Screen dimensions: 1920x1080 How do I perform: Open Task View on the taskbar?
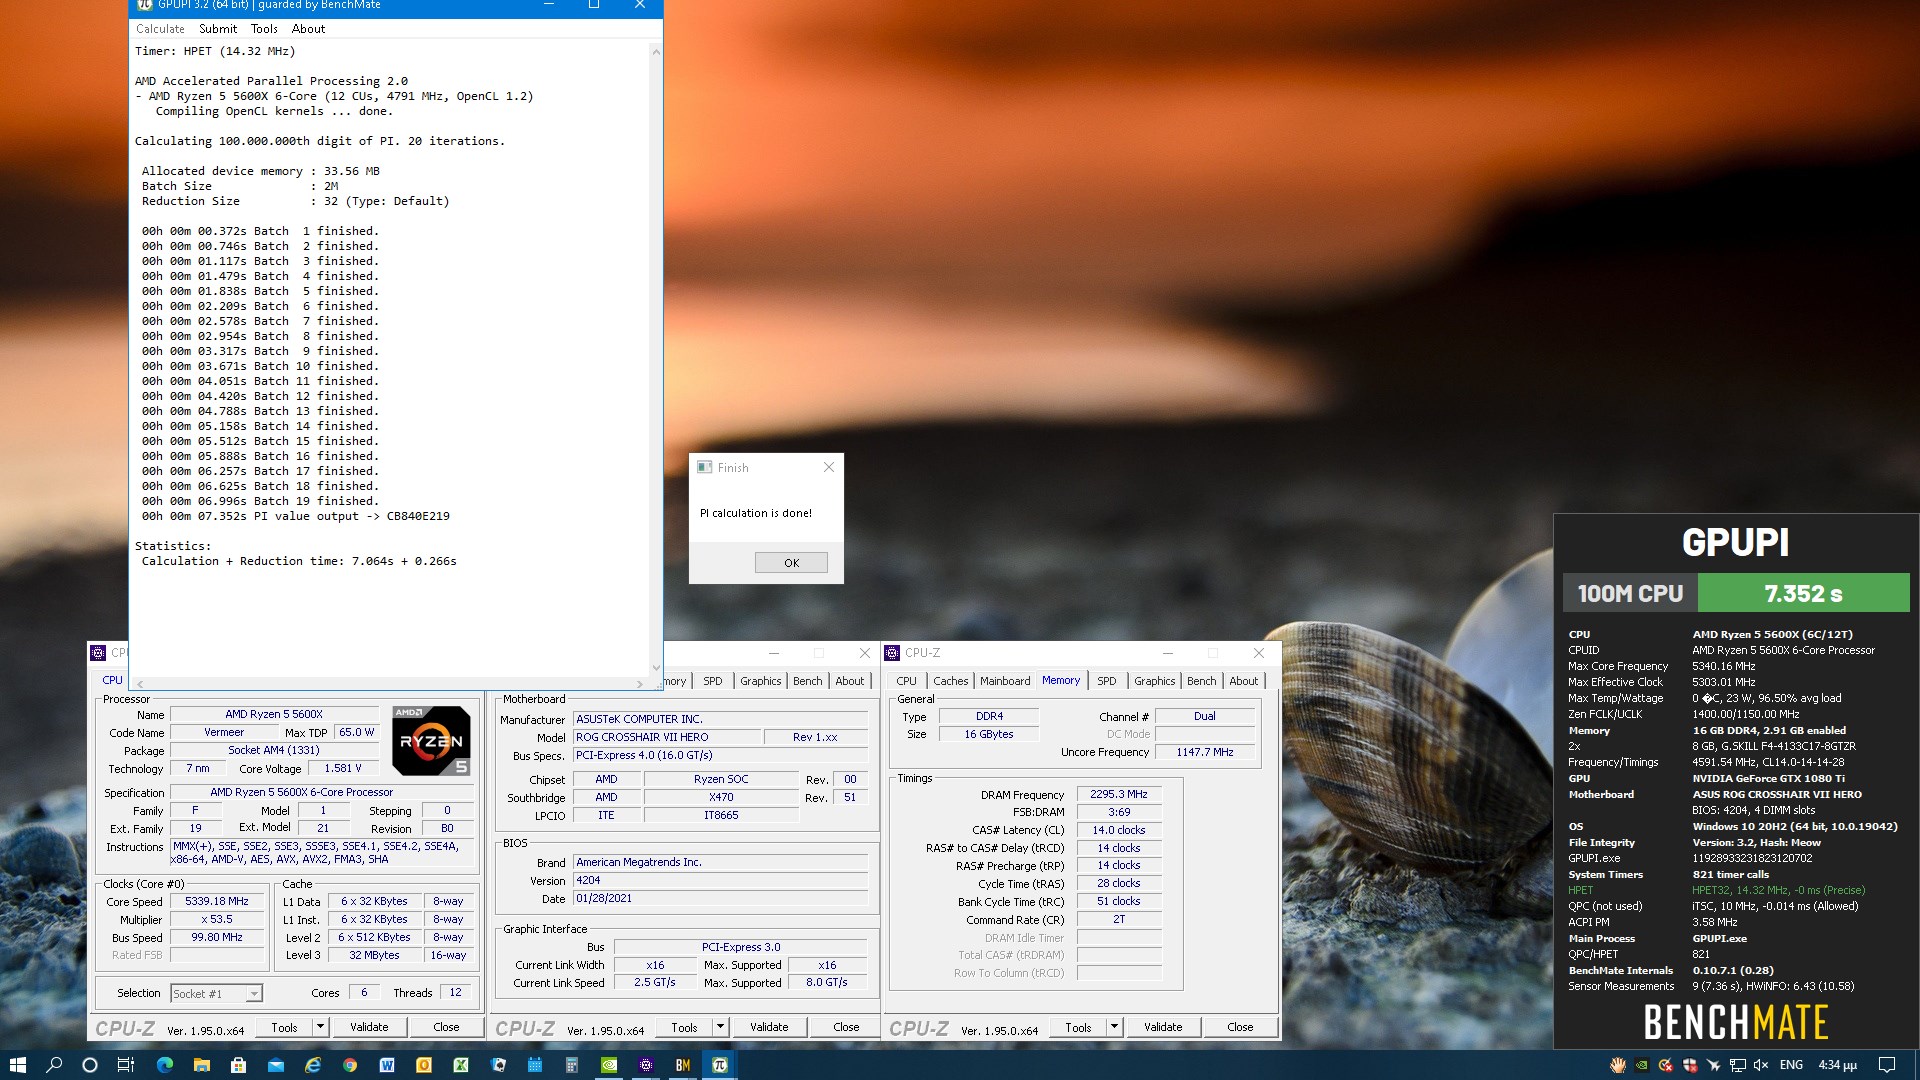(126, 1065)
